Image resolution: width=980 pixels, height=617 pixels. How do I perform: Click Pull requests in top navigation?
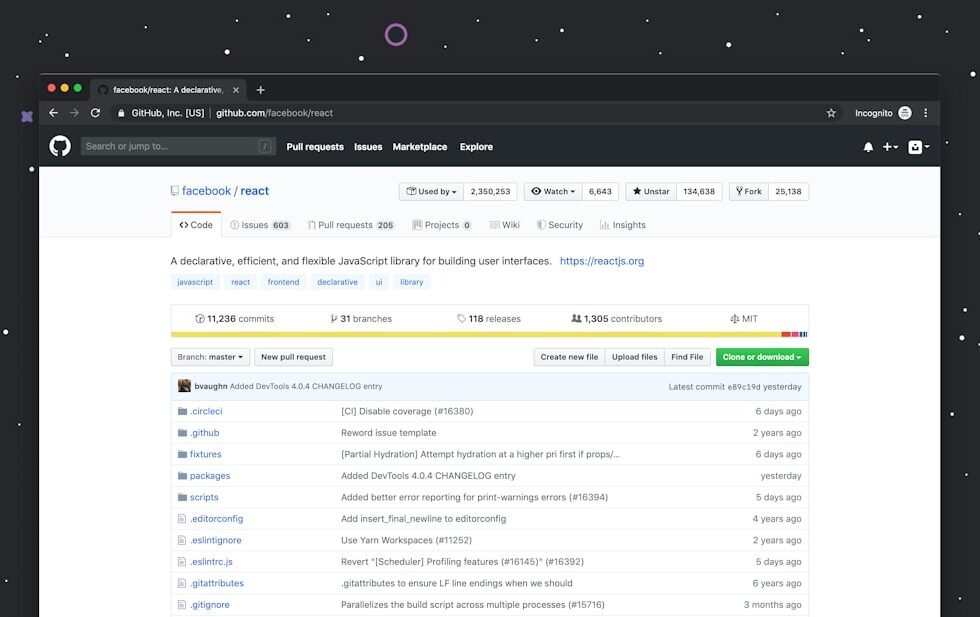(315, 147)
